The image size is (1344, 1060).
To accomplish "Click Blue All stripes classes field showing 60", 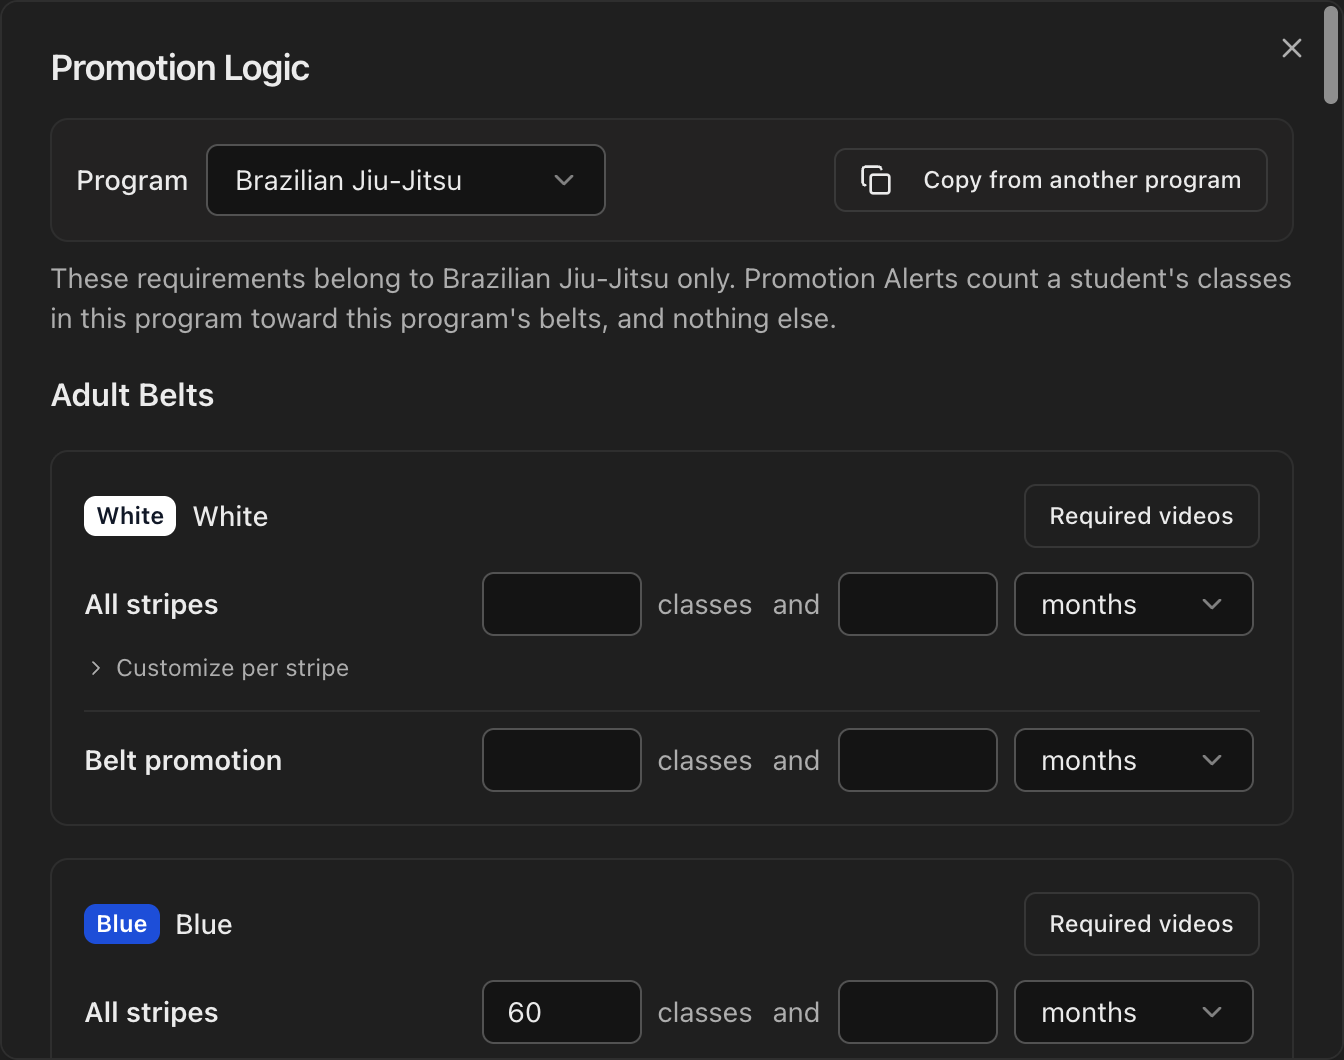I will click(562, 1012).
